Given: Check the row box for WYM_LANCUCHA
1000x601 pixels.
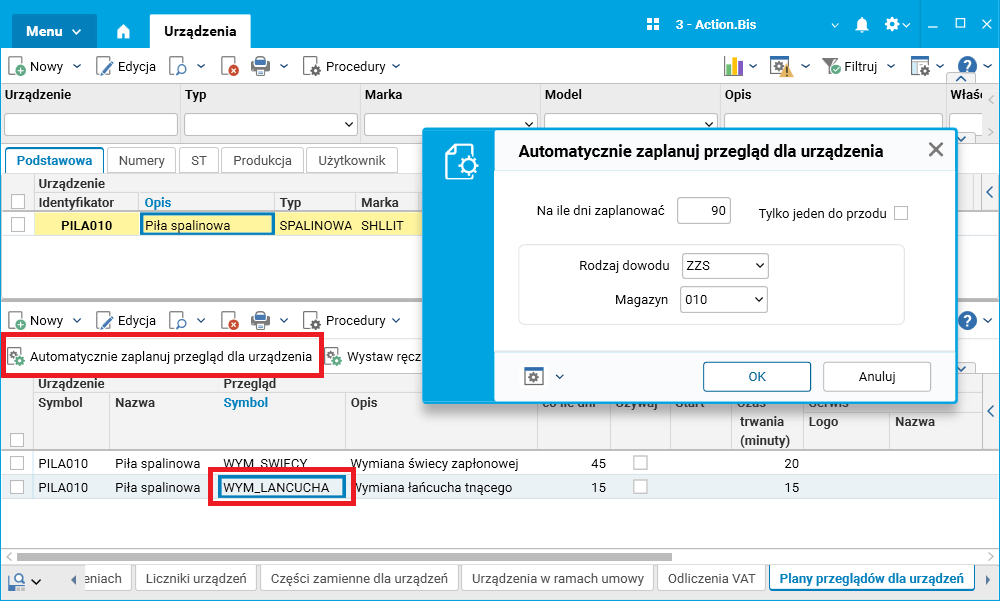Looking at the screenshot, I should click(x=17, y=487).
